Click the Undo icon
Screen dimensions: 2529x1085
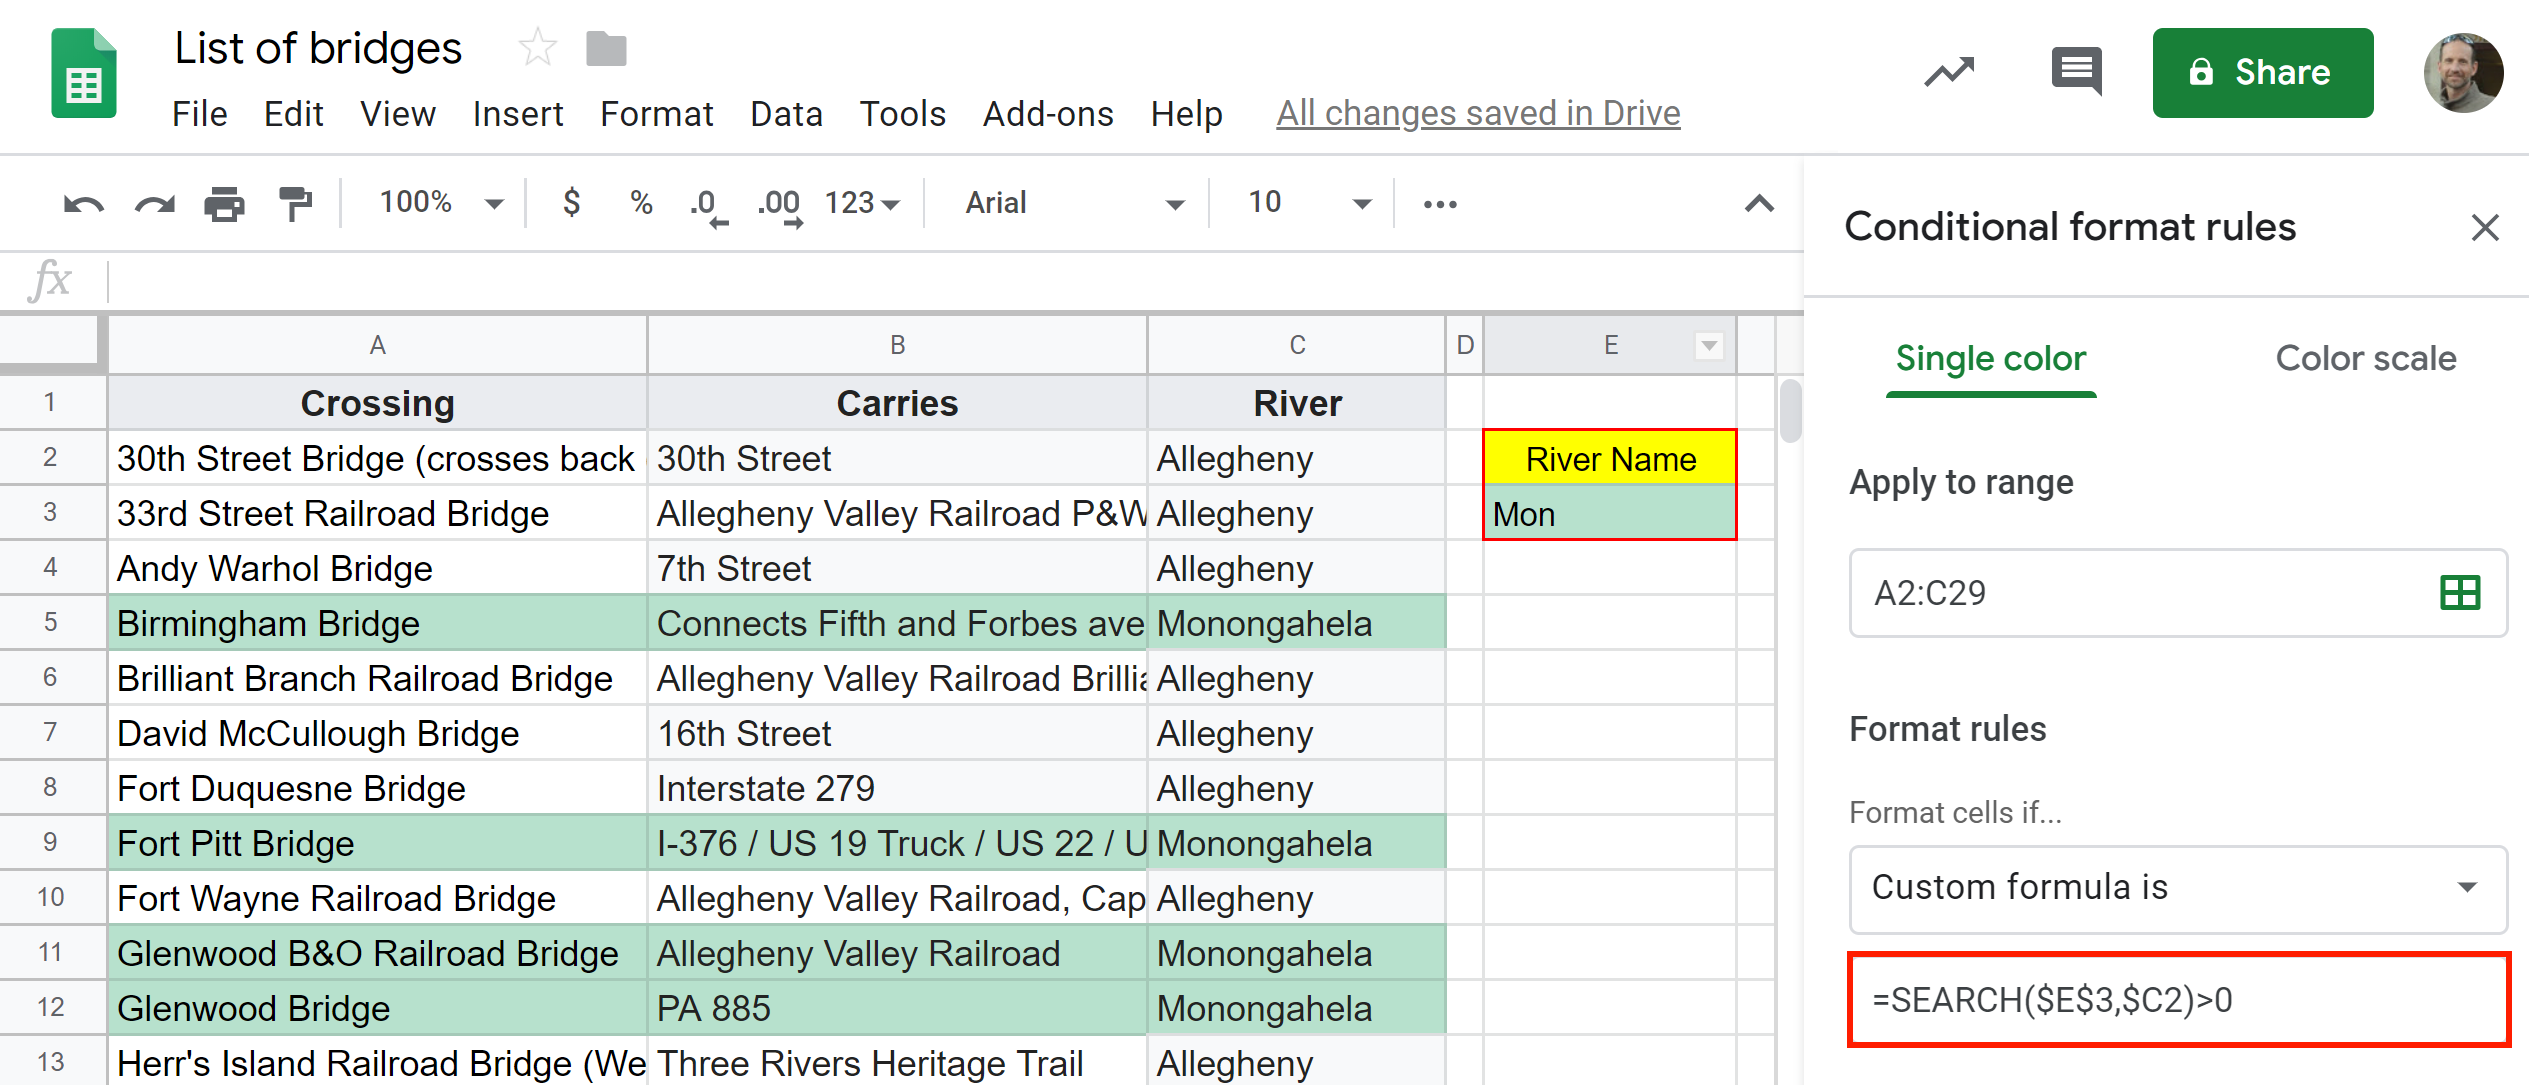pyautogui.click(x=82, y=203)
